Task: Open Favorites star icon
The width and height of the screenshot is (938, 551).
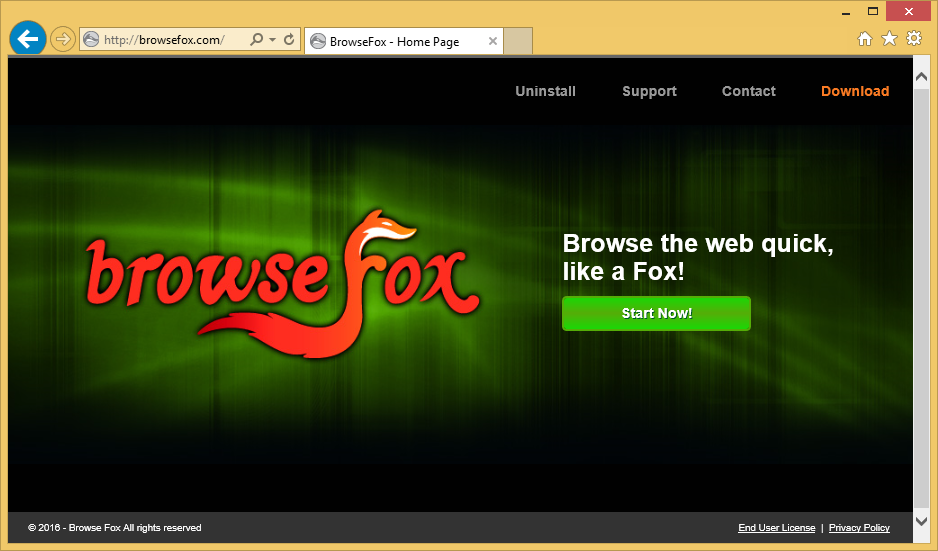Action: (x=889, y=39)
